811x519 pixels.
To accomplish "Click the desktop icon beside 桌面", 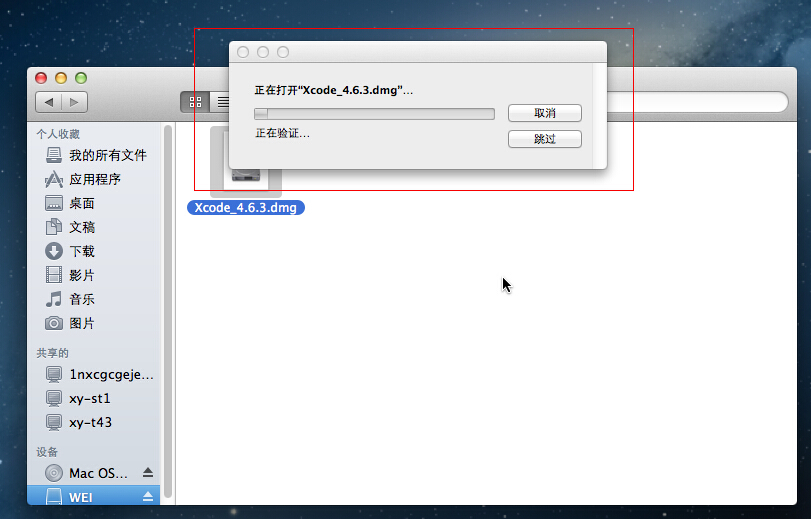I will coord(54,203).
